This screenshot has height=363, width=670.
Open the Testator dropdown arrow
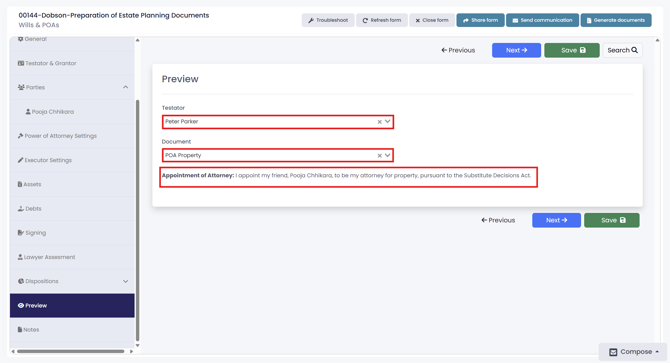(388, 122)
